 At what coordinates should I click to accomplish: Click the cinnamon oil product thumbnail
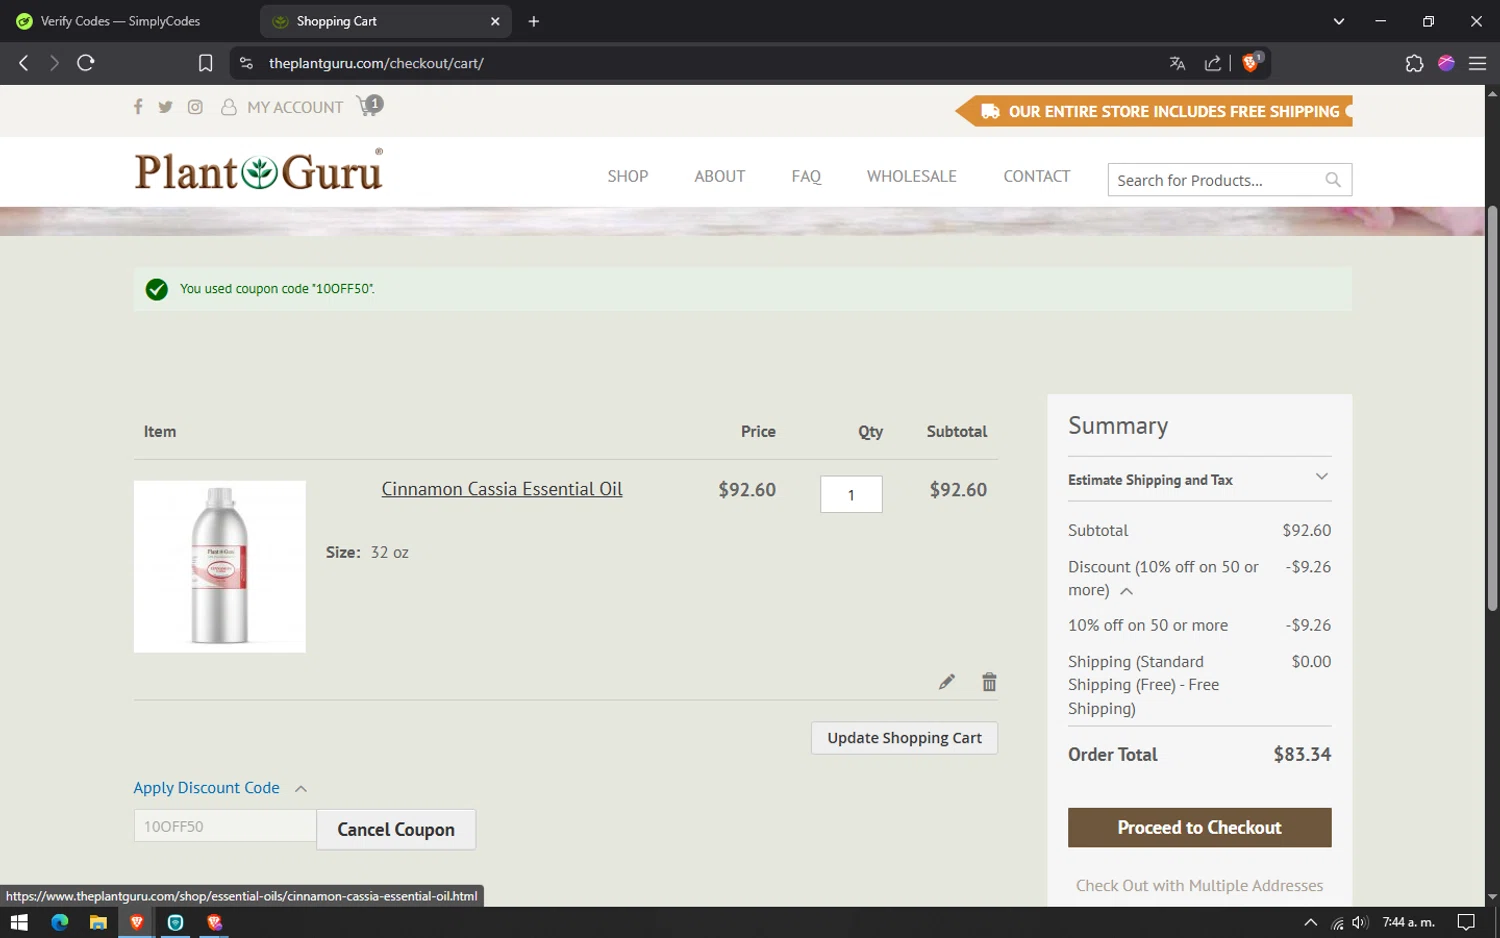tap(220, 567)
